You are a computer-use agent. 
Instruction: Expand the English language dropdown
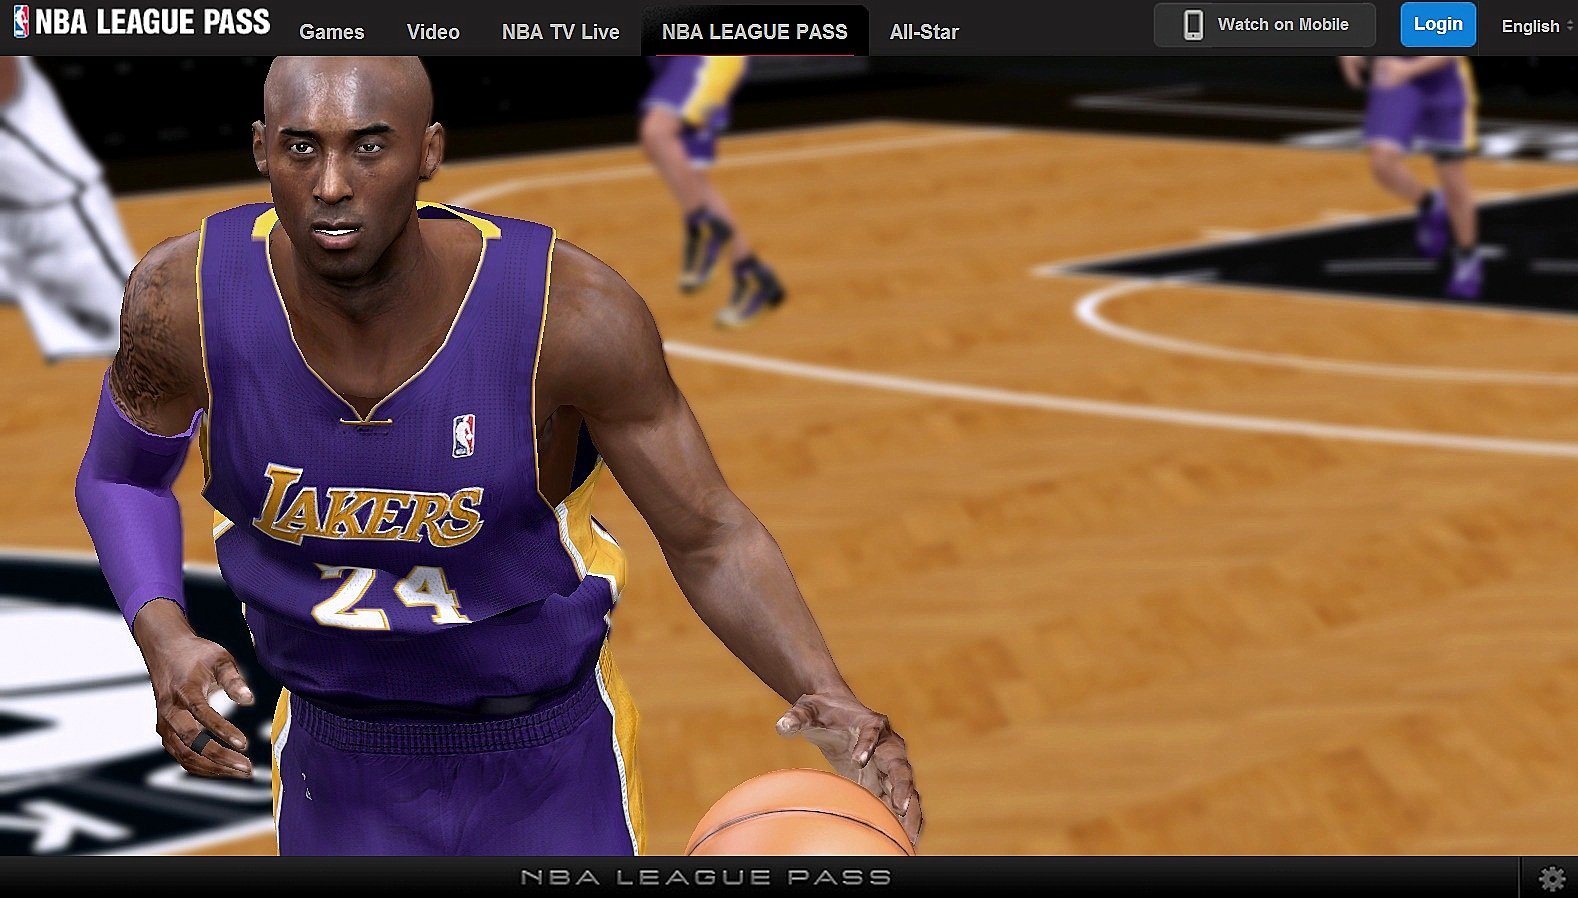pos(1536,26)
